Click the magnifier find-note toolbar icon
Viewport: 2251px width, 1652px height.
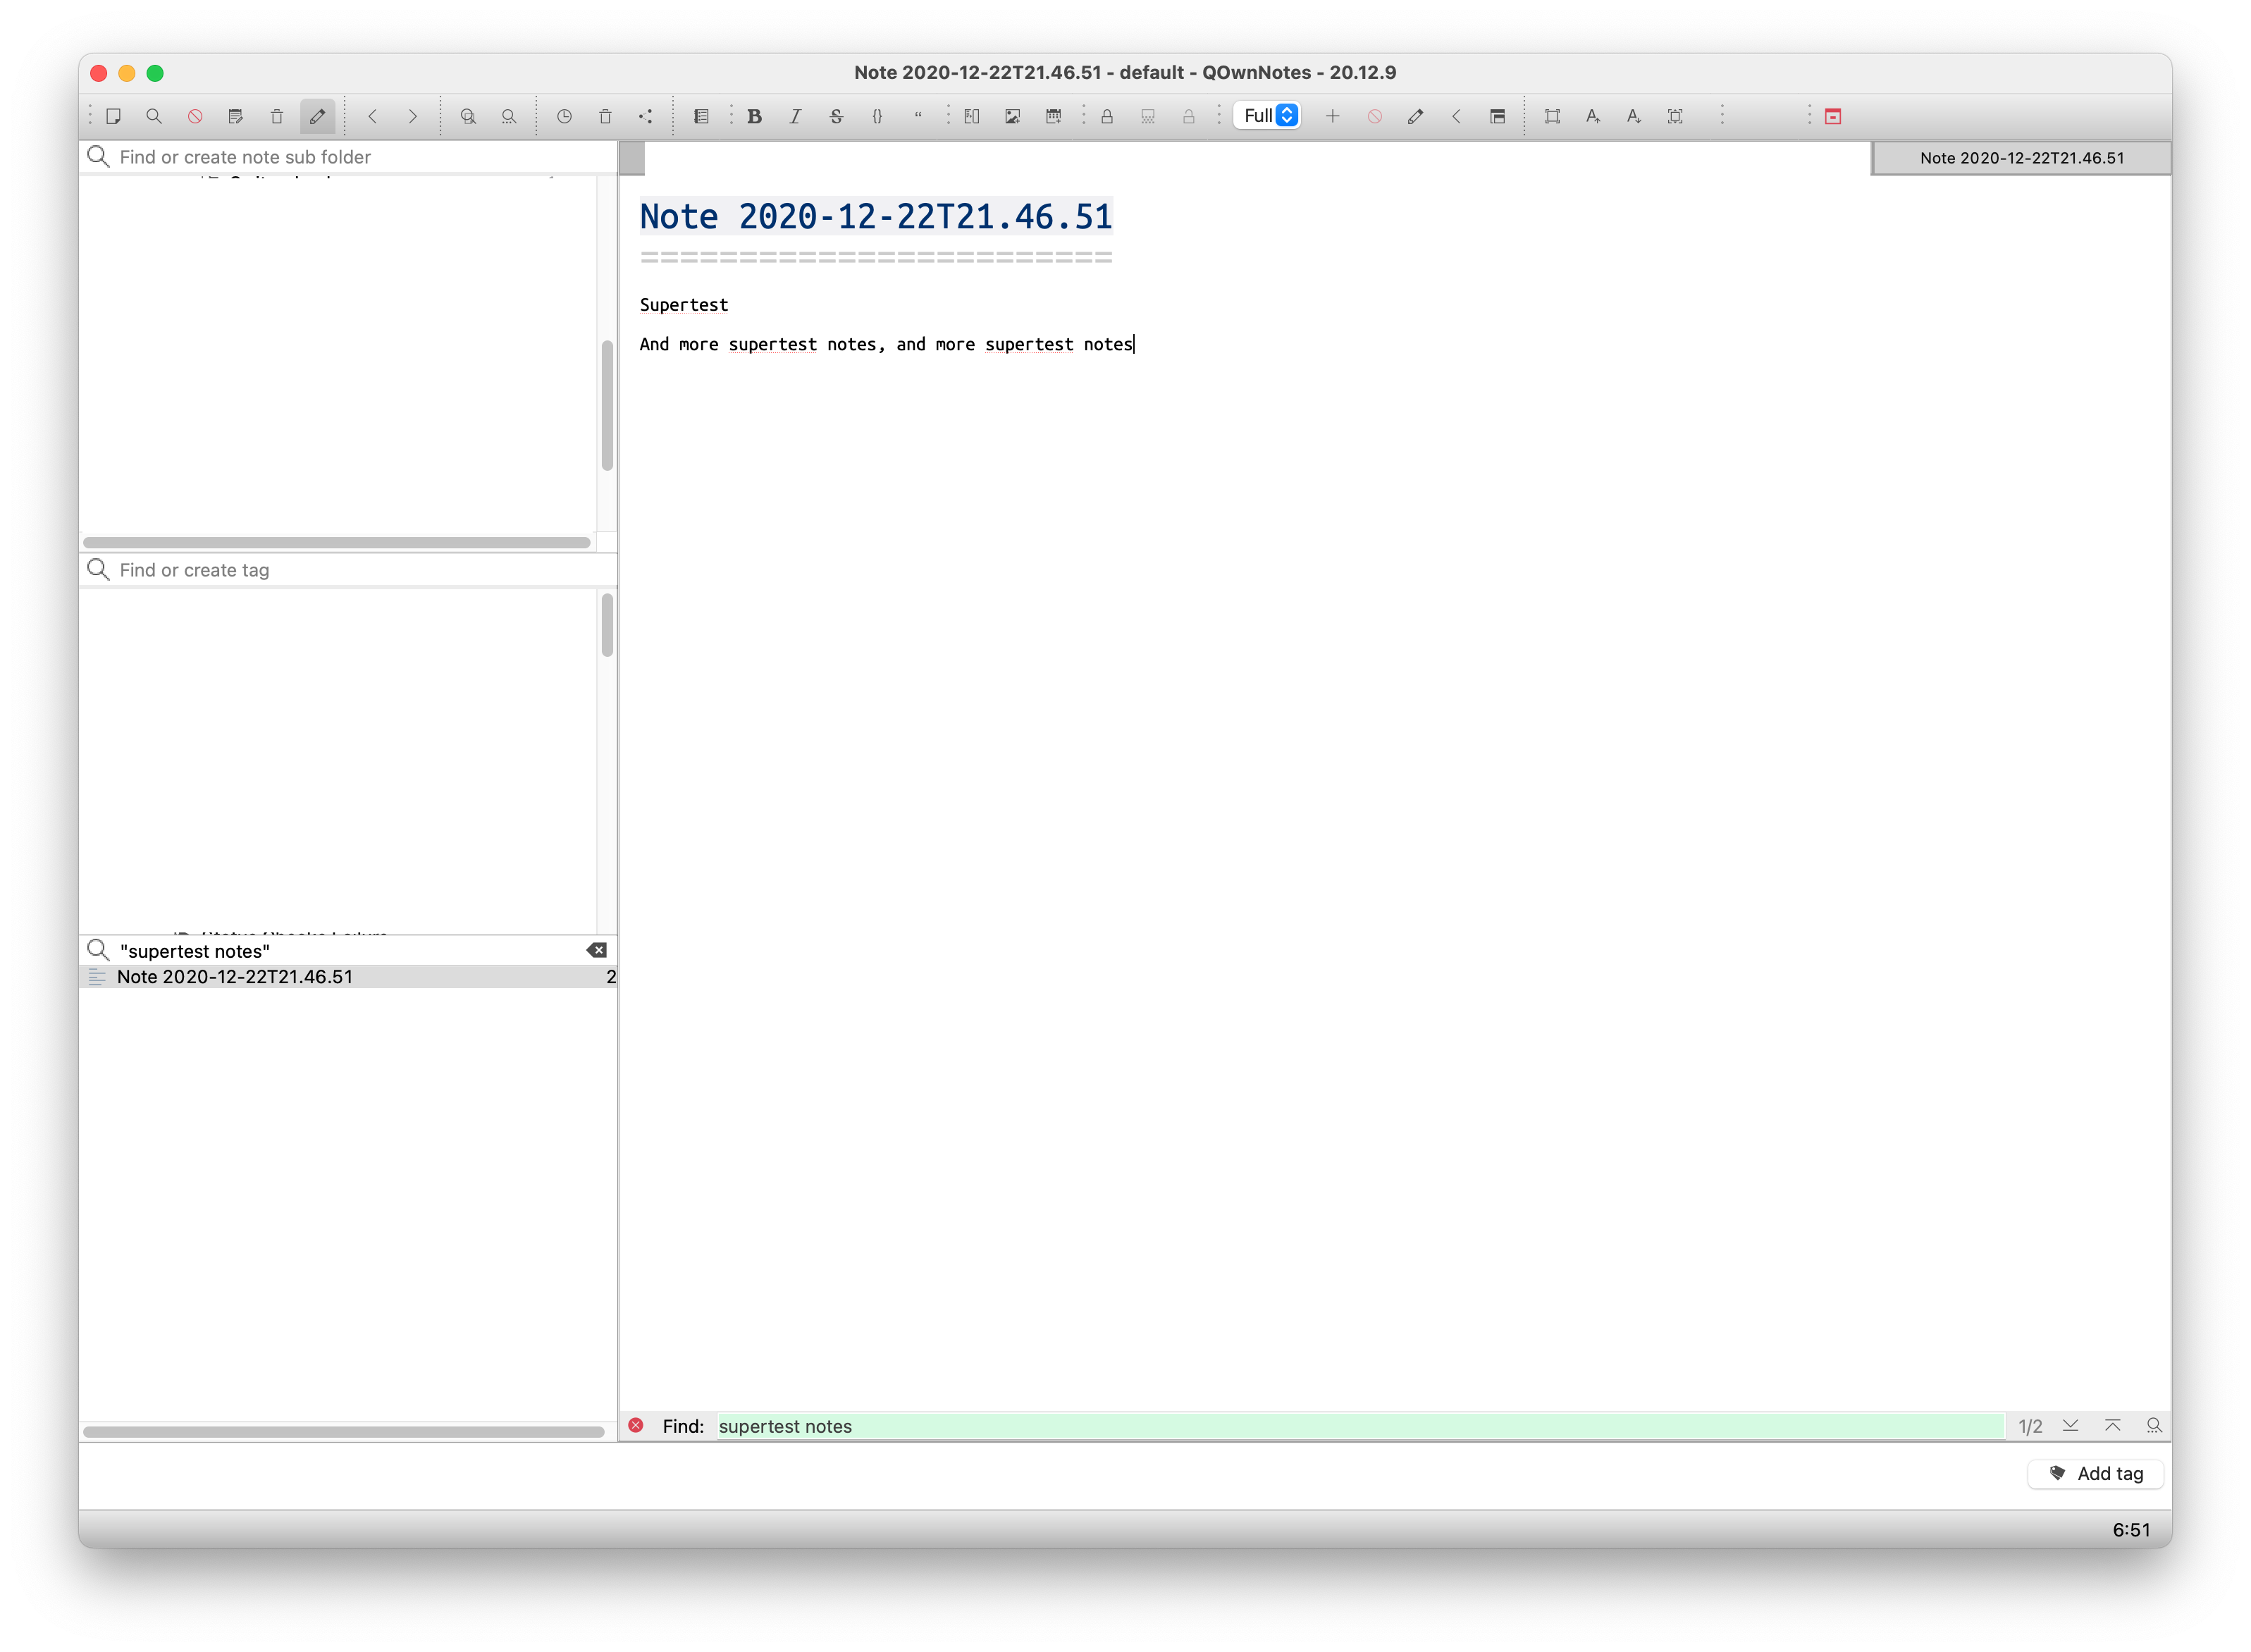[x=154, y=116]
